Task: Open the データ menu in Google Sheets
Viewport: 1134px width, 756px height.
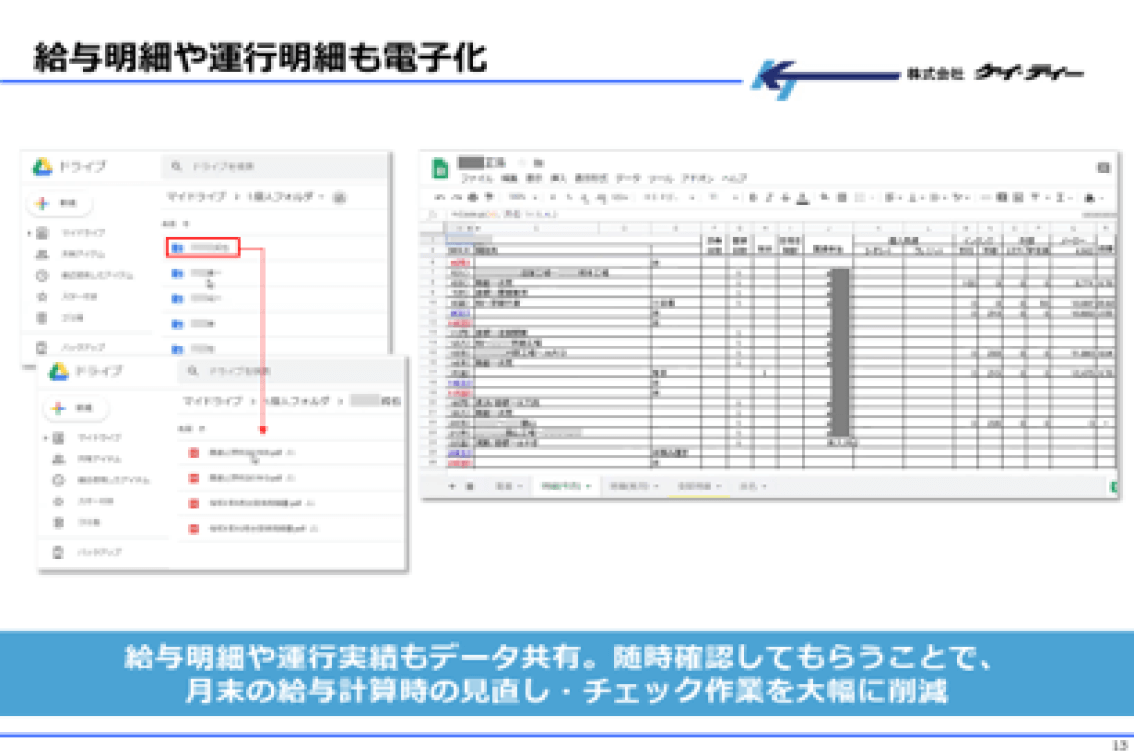Action: [624, 179]
